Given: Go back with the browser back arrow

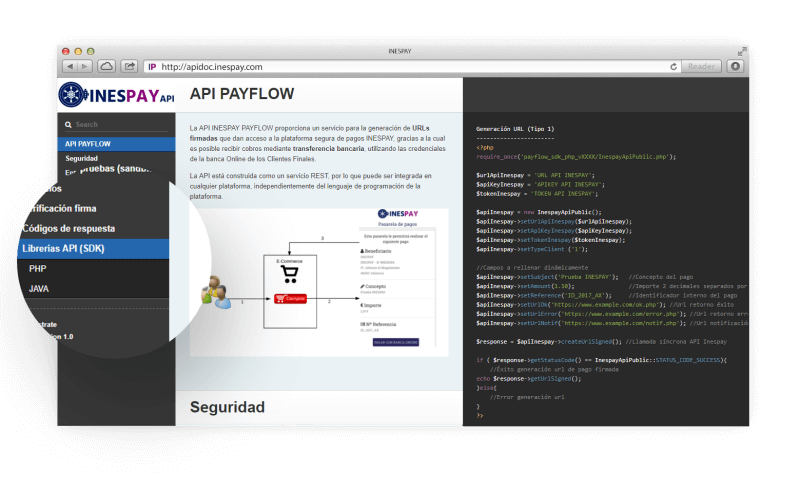Looking at the screenshot, I should tap(69, 66).
